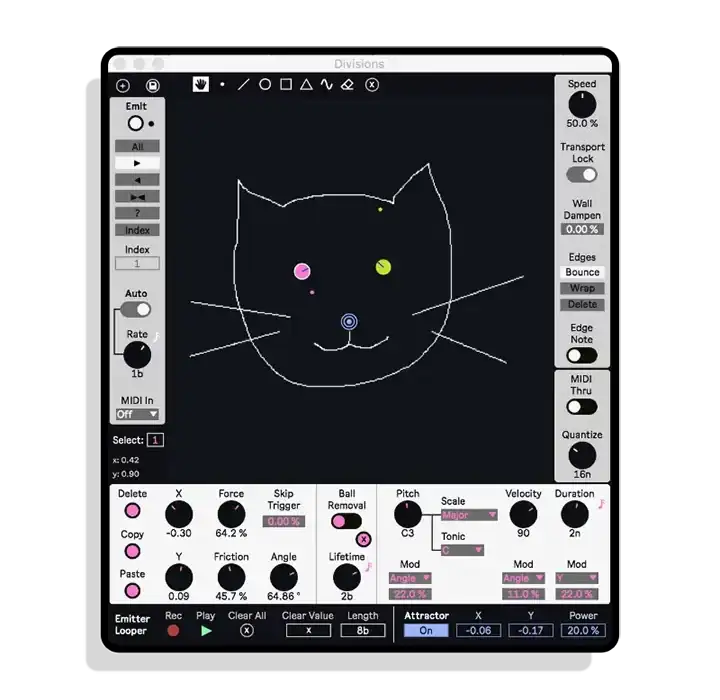Toggle the Attractor On button
The image size is (720, 700).
426,631
